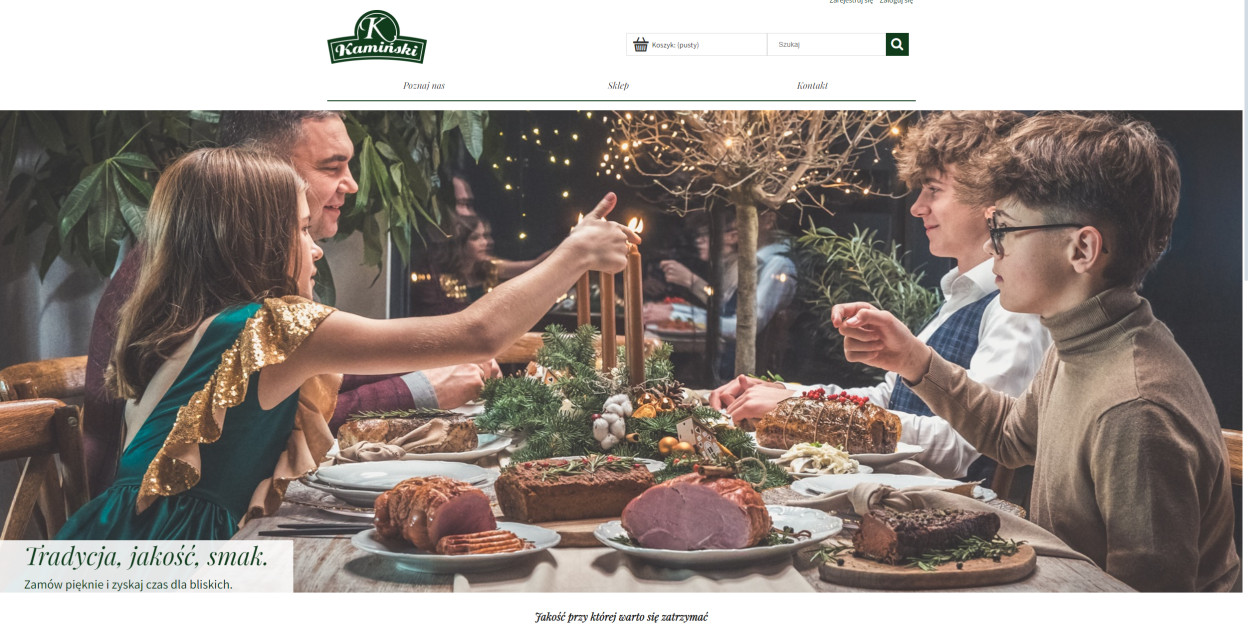Screen dimensions: 1250x630
Task: Go to the Sklep menu item
Action: 618,85
